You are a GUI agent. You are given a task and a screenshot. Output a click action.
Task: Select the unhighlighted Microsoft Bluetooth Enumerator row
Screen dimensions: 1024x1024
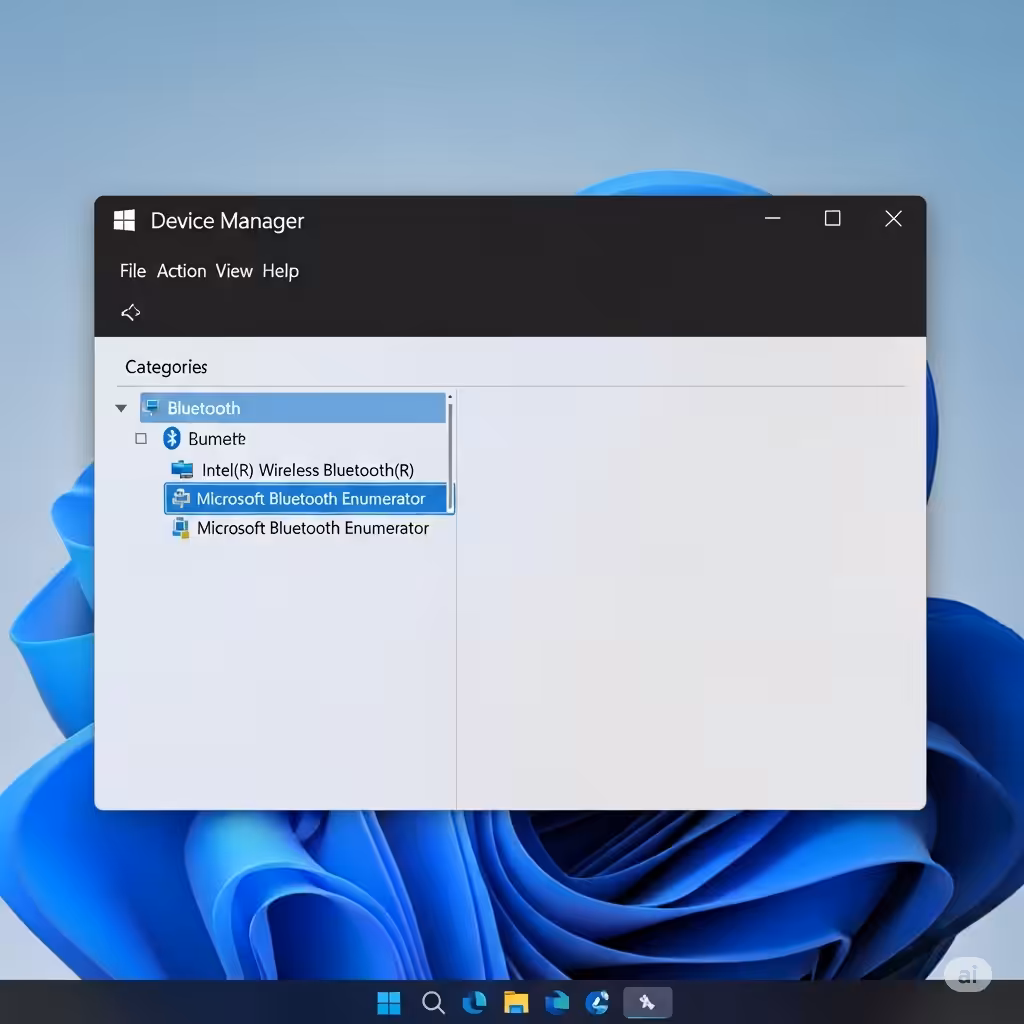coord(313,528)
